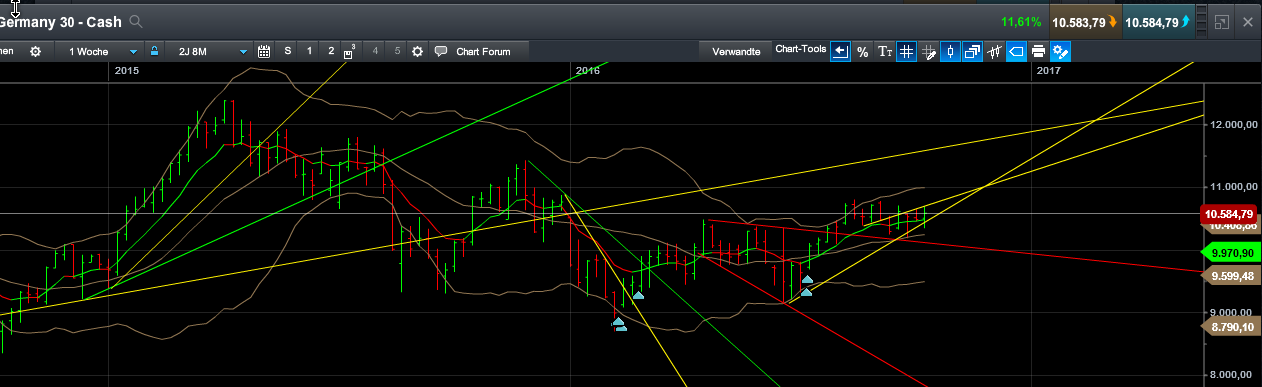
Task: Select the grid with pencil drawing tool
Action: coord(928,51)
